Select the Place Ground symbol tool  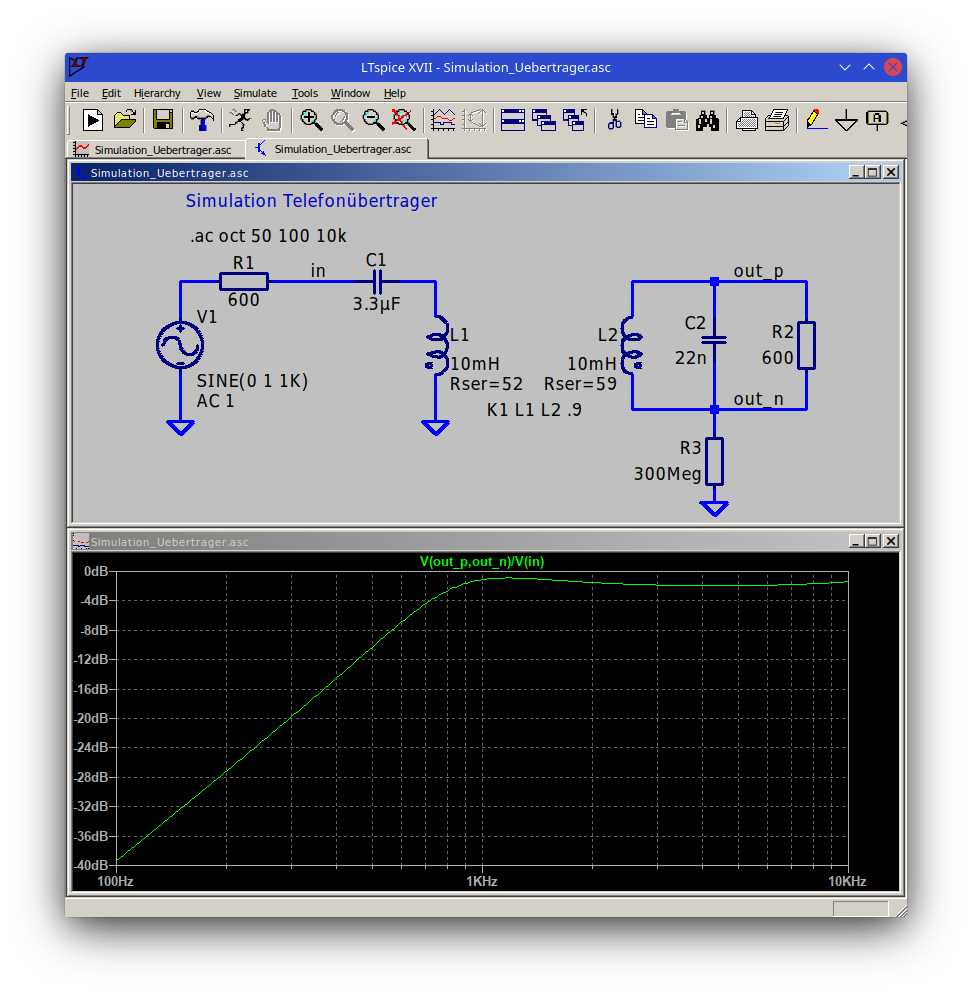coord(846,120)
